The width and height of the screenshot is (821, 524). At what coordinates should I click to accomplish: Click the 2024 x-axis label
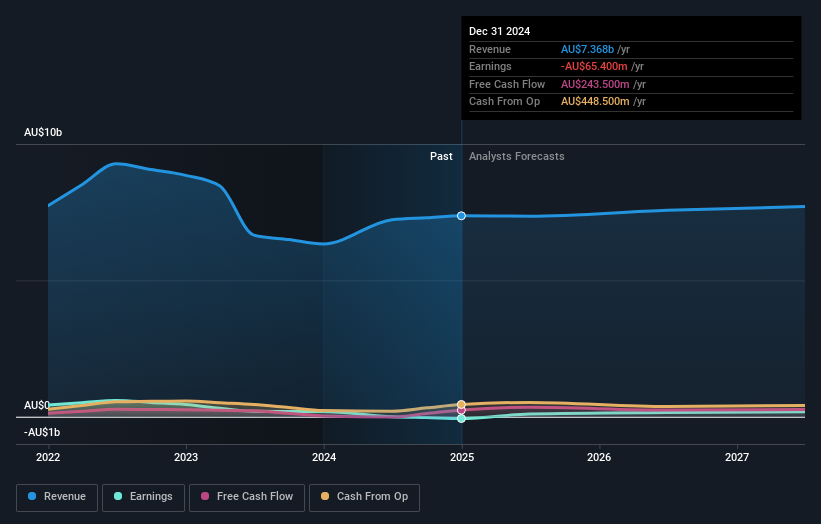(324, 457)
